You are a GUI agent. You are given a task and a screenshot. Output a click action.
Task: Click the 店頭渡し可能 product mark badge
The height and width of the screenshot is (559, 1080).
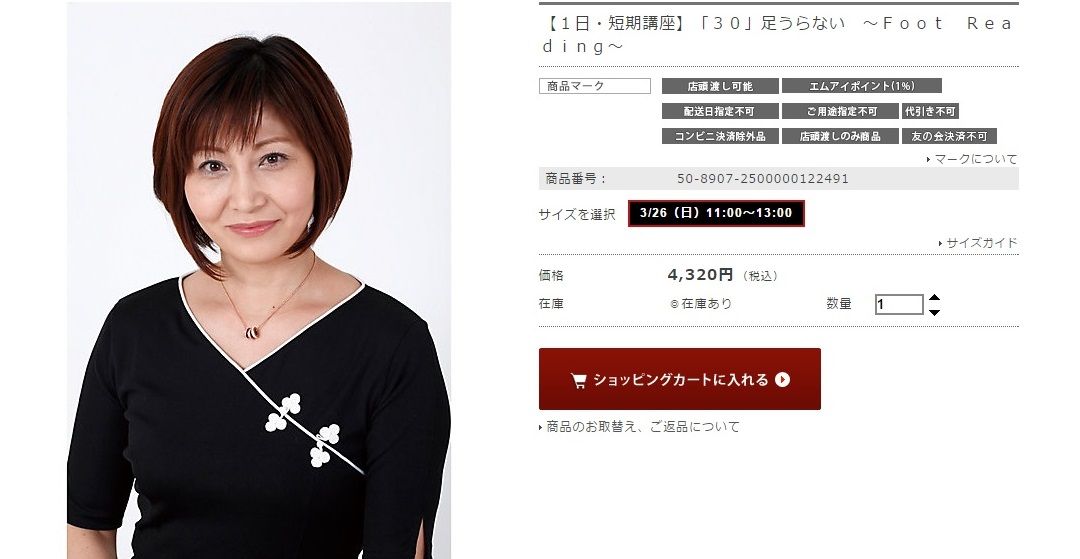(x=720, y=86)
